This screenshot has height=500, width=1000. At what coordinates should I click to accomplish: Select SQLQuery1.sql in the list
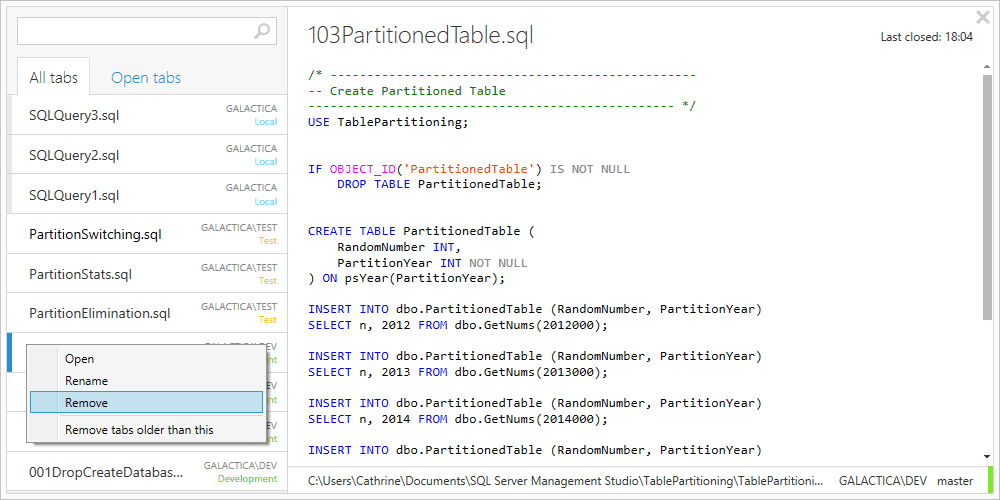(x=74, y=195)
